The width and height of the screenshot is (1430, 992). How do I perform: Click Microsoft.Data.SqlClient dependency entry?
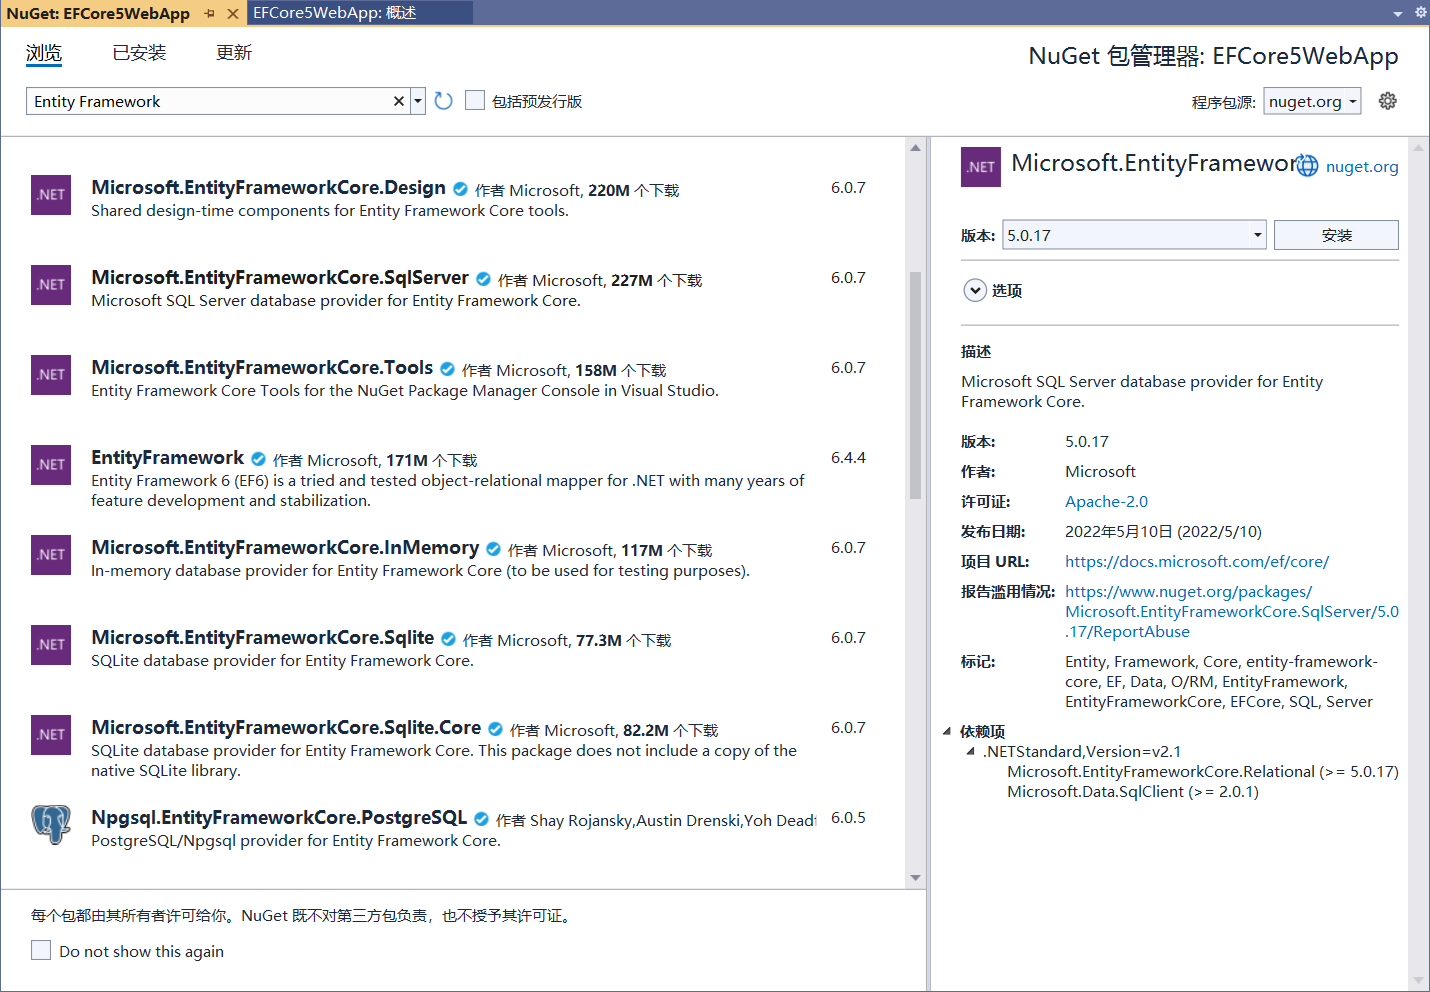tap(1133, 791)
